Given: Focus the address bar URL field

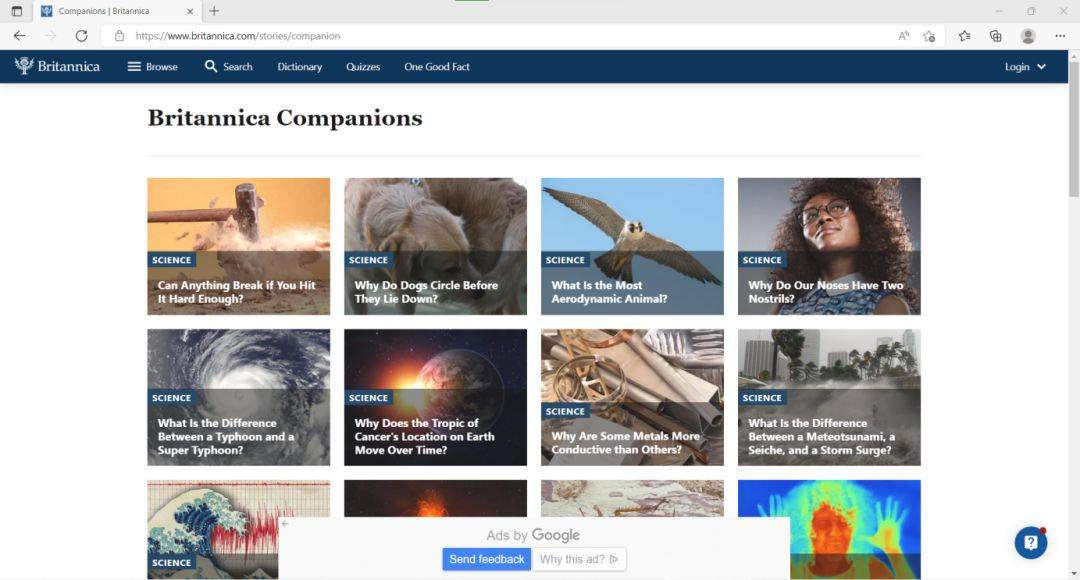Looking at the screenshot, I should click(x=503, y=36).
